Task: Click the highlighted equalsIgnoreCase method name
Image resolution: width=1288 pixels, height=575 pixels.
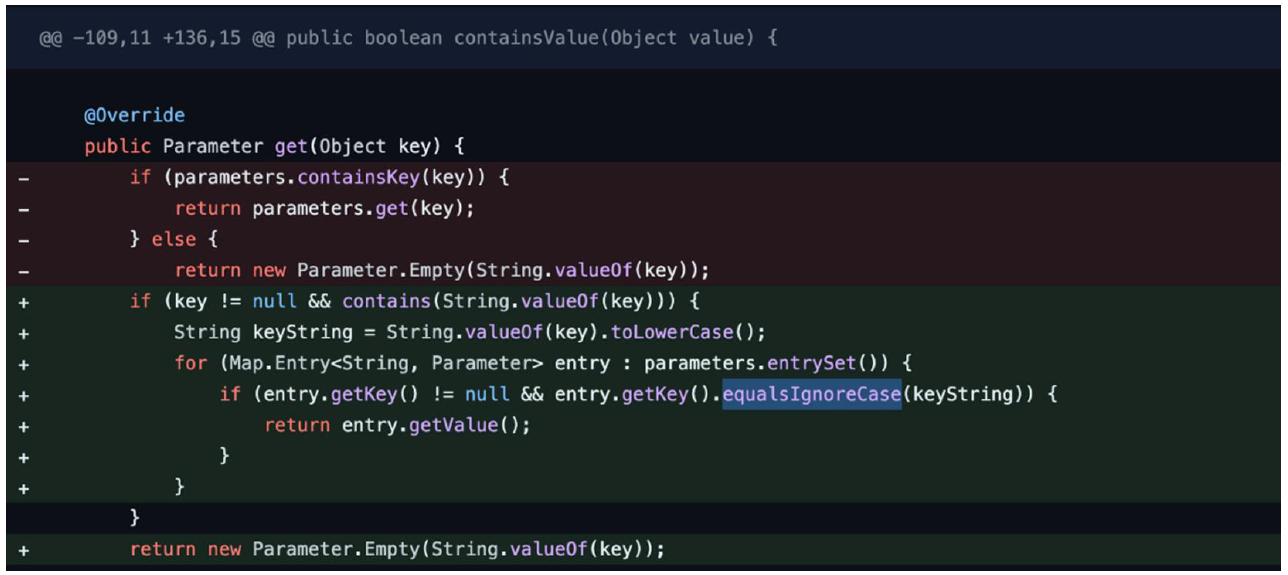Action: tap(812, 394)
